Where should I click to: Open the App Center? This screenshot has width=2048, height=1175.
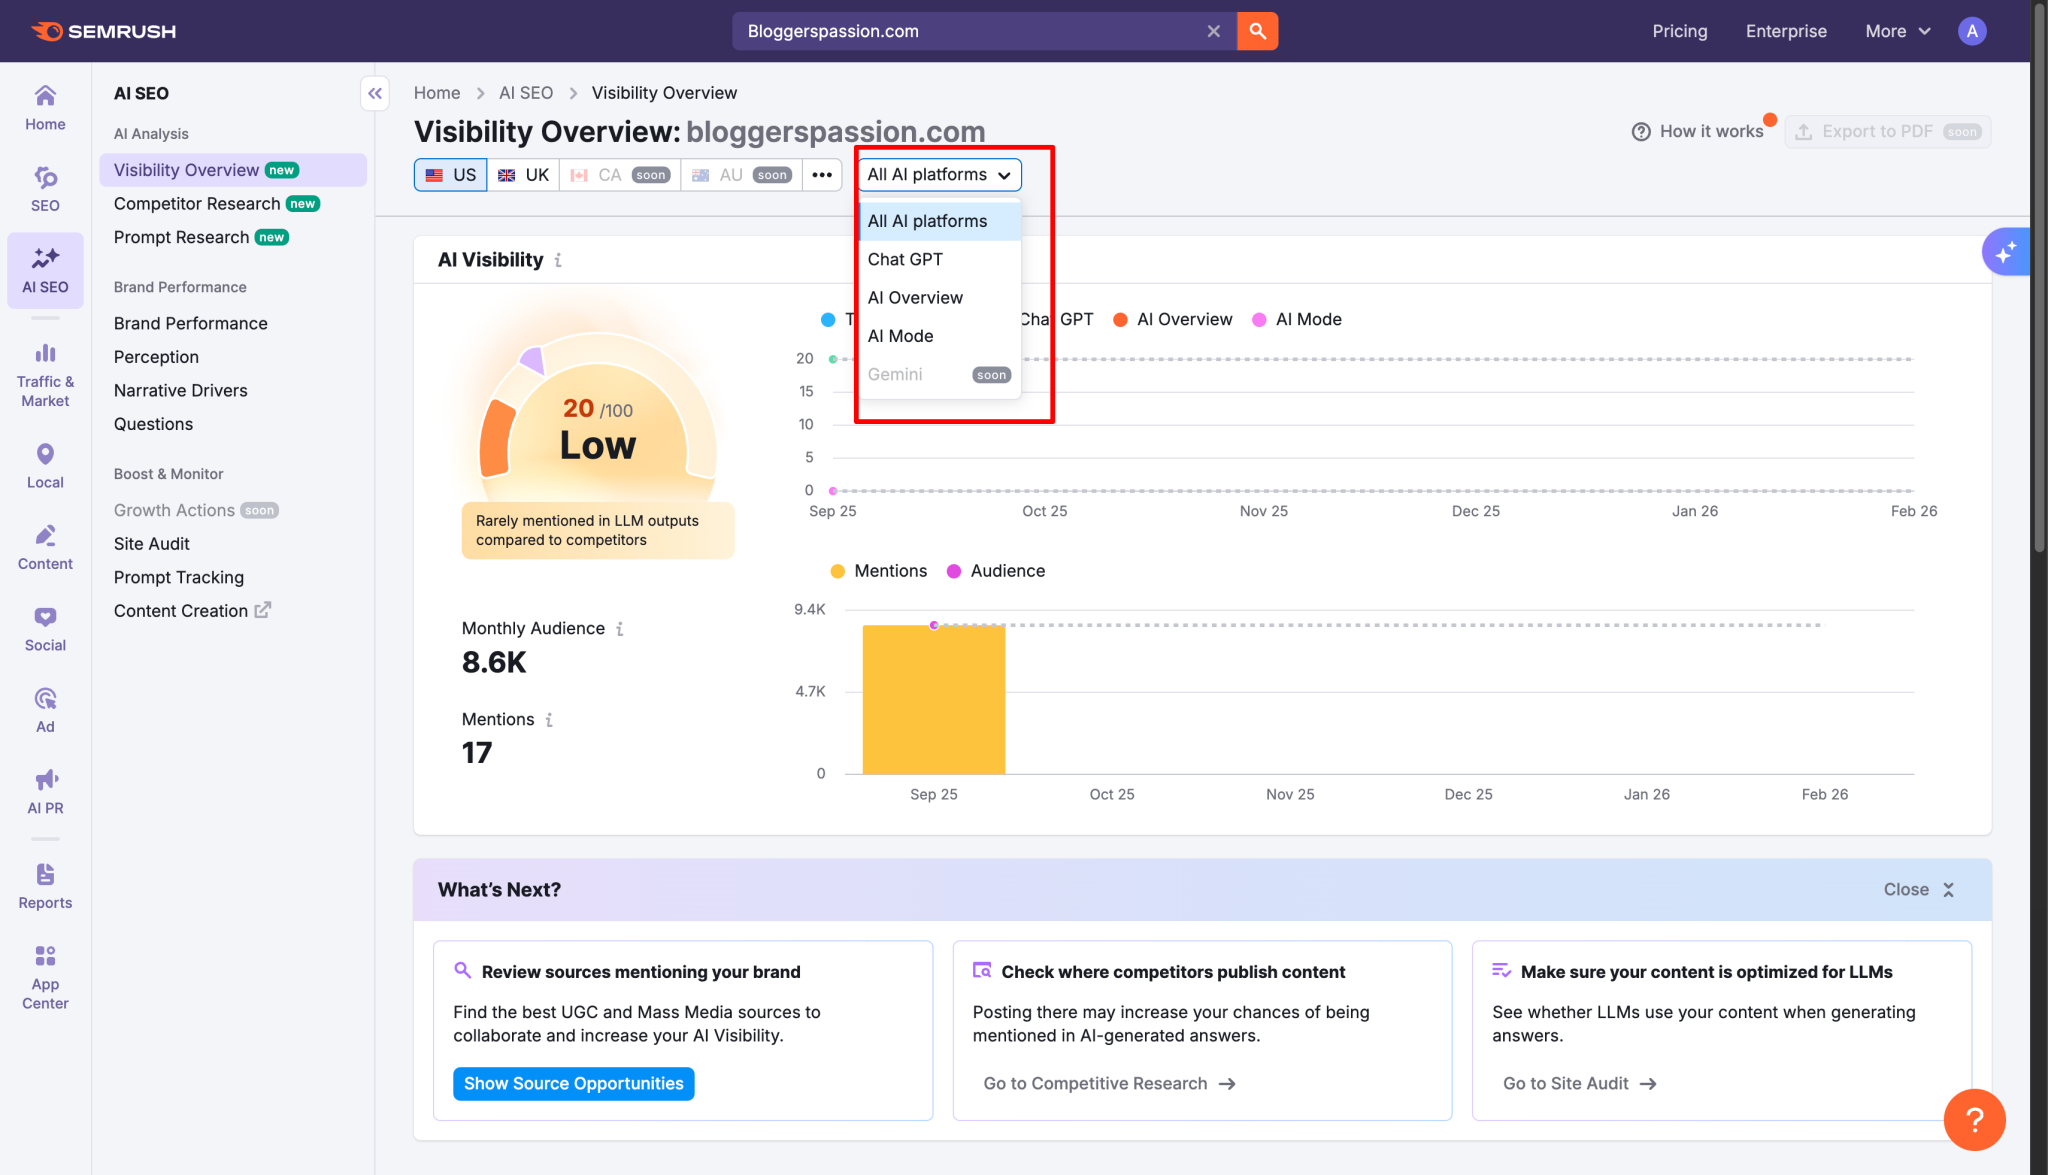pyautogui.click(x=44, y=972)
